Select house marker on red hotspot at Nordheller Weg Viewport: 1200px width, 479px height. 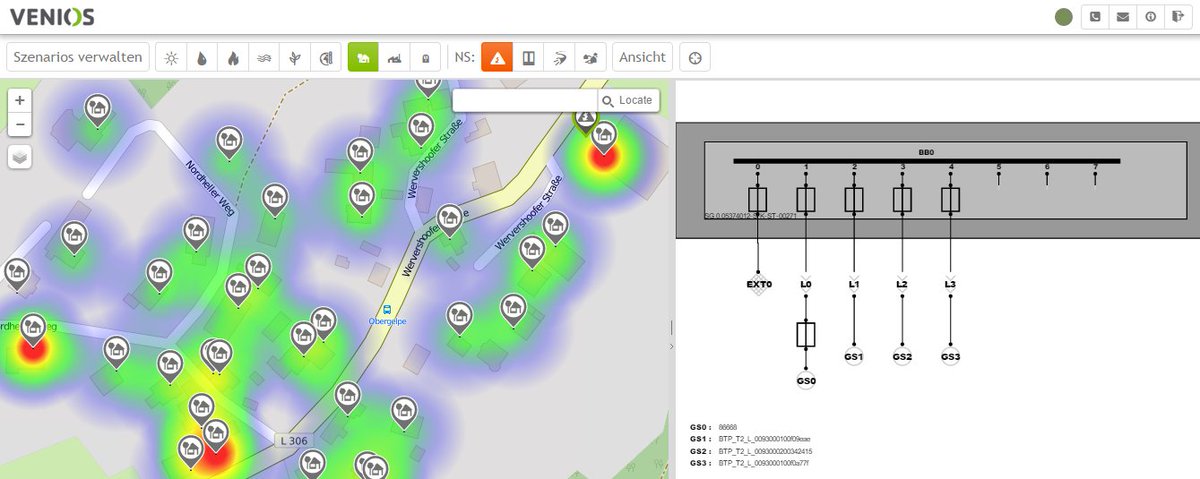(34, 329)
